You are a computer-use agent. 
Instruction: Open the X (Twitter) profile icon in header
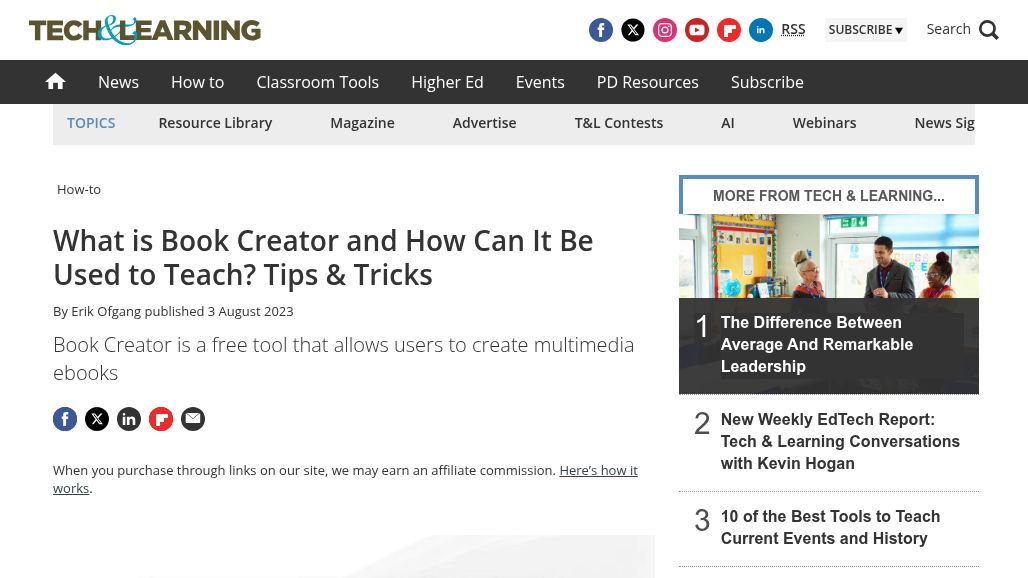click(x=633, y=30)
